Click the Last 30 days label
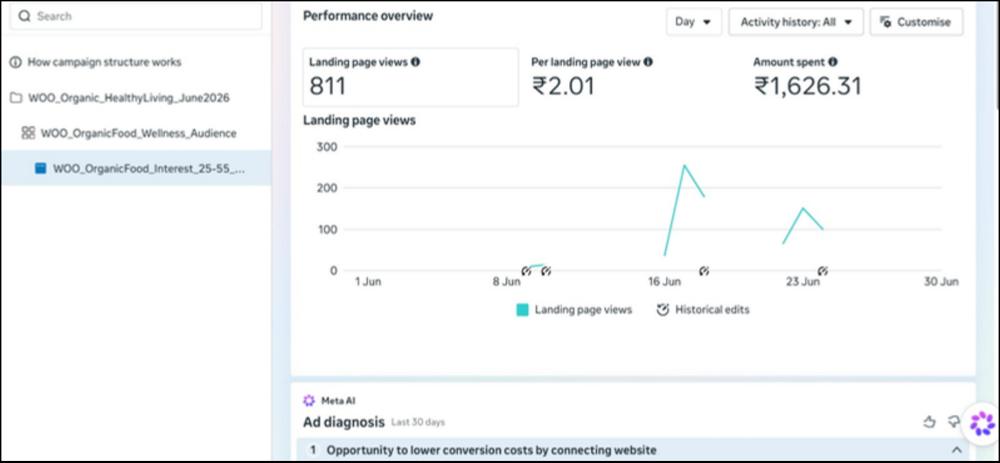1000x463 pixels. click(418, 422)
